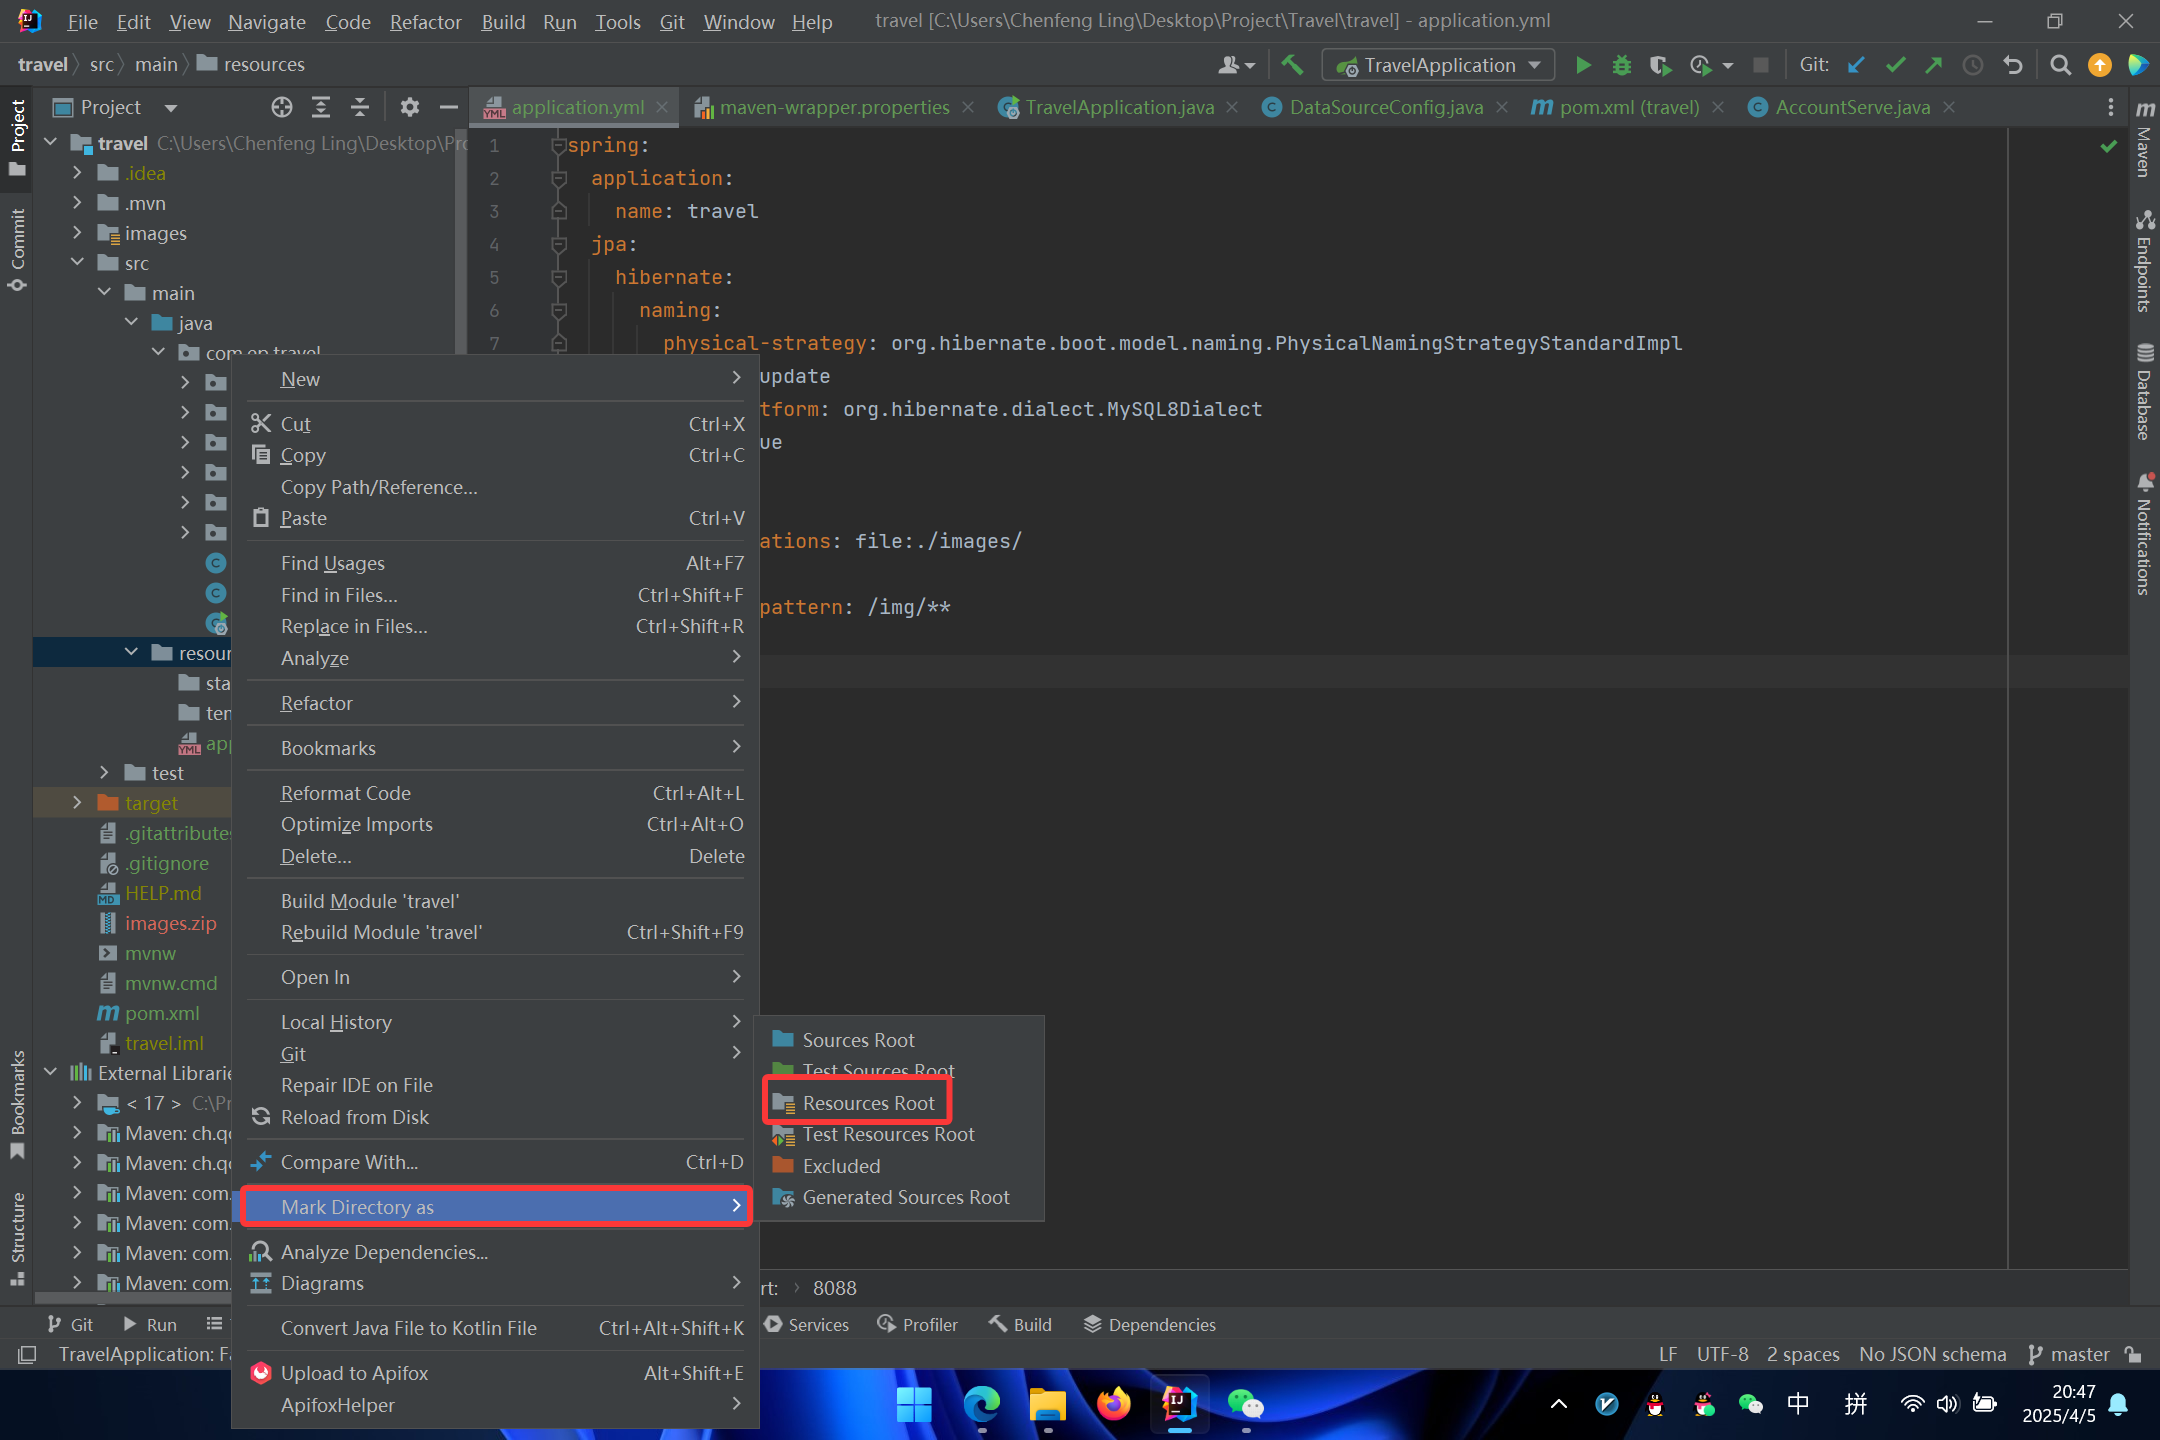Open Microsoft Edge from taskbar
The image size is (2160, 1440).
coord(981,1404)
